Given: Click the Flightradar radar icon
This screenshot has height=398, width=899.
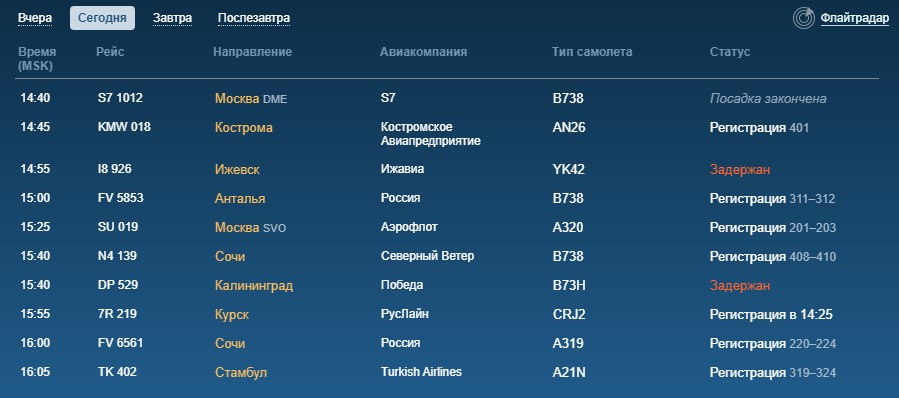Looking at the screenshot, I should click(x=804, y=18).
